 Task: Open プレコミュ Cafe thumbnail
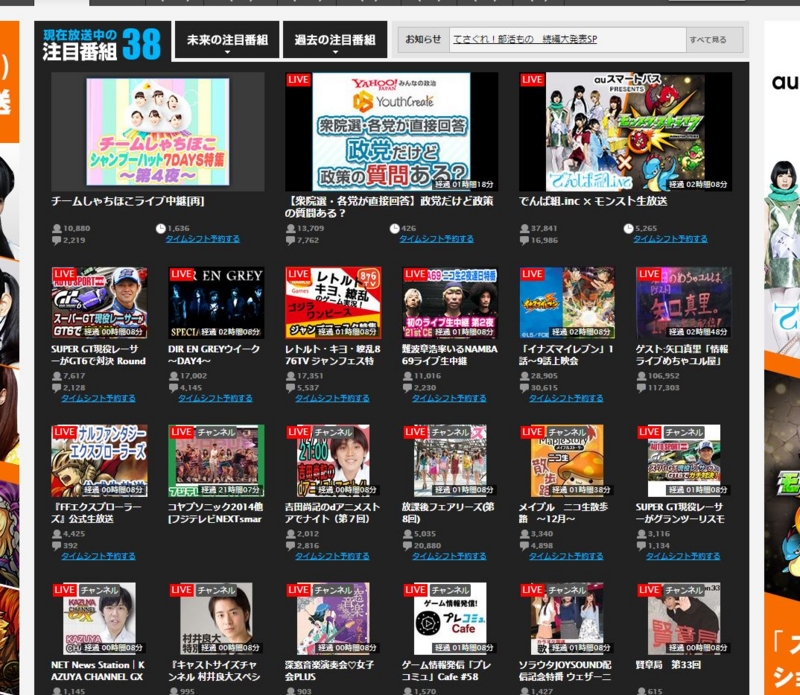450,618
